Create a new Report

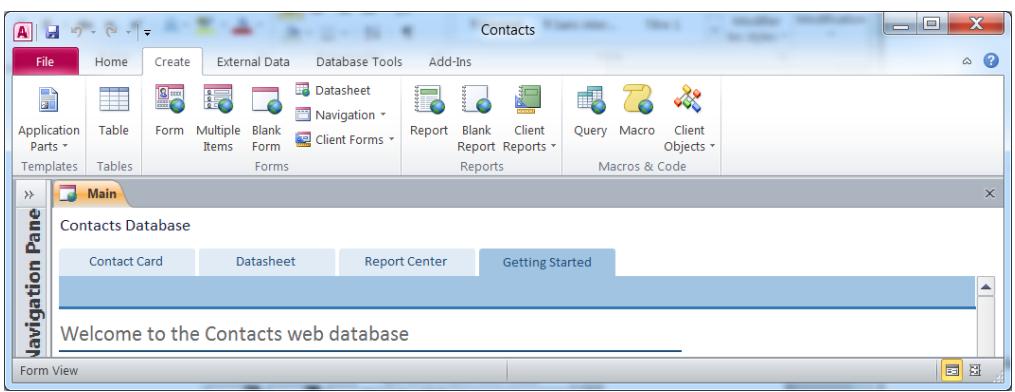coord(429,111)
